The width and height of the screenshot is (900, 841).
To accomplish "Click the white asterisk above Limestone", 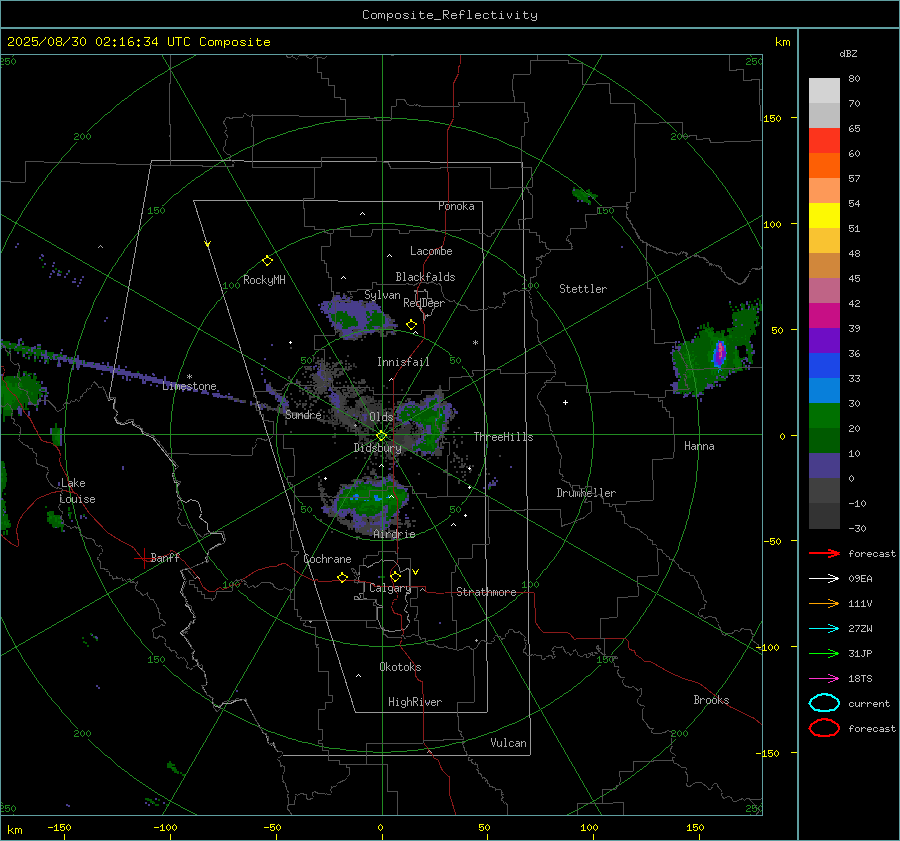I will tap(189, 377).
